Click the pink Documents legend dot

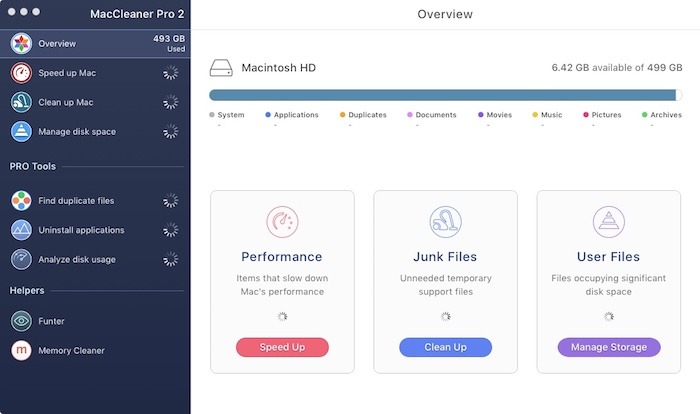click(x=410, y=115)
